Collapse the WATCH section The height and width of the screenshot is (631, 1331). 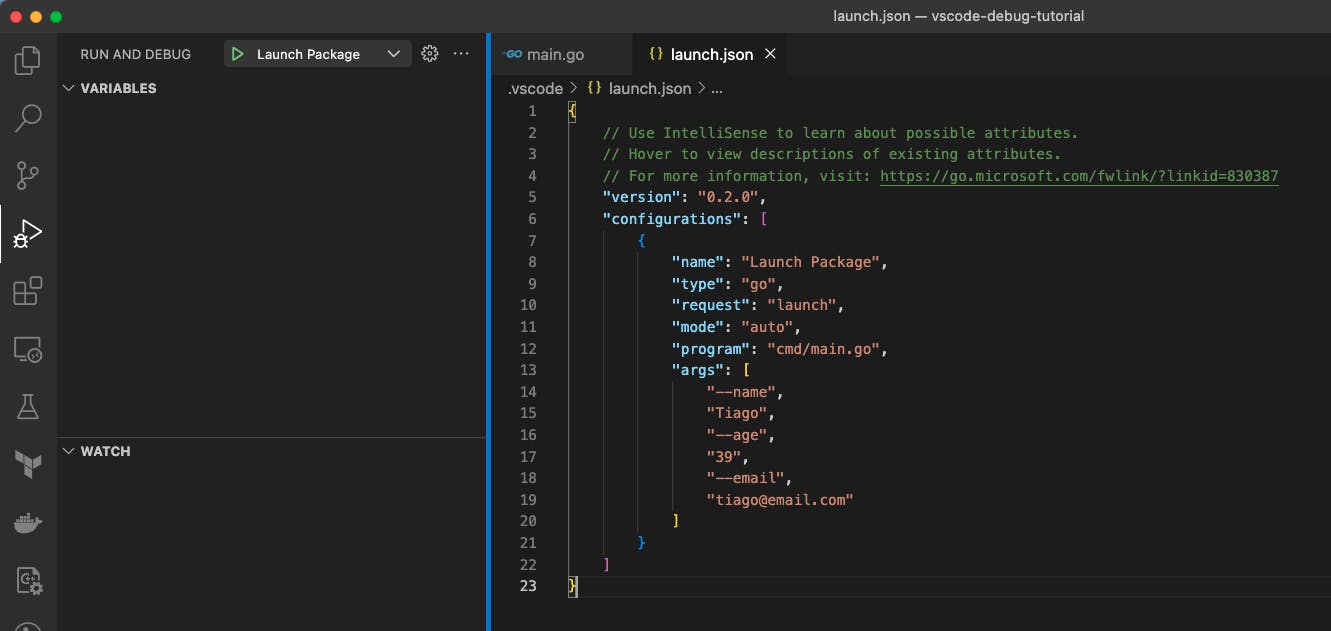[x=68, y=451]
